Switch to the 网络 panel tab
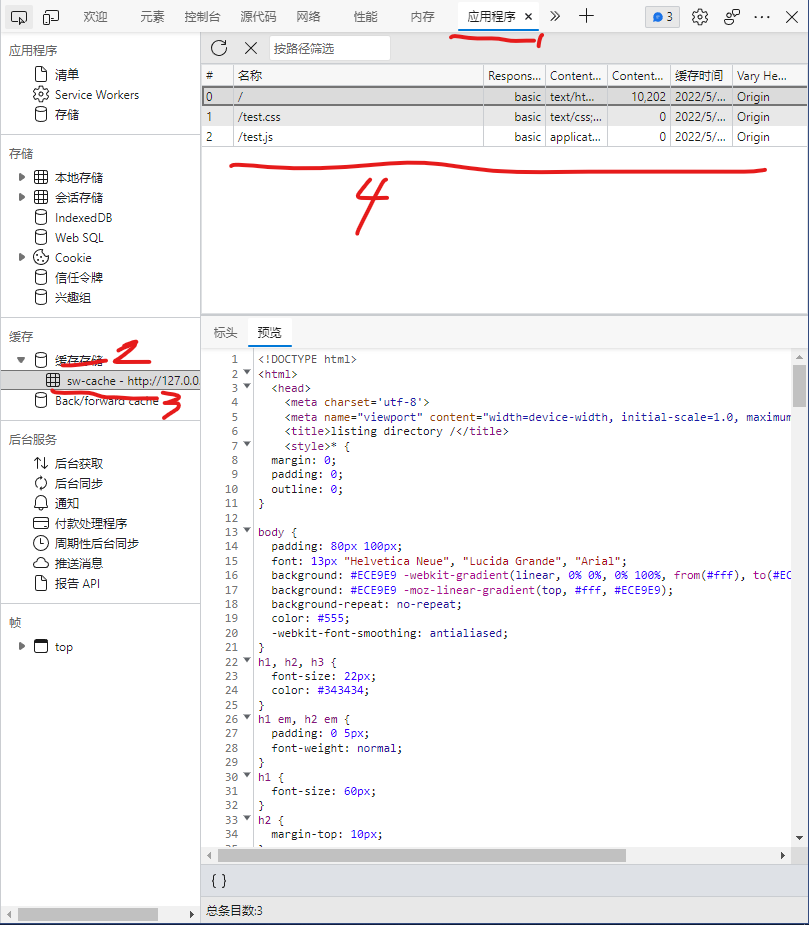 pyautogui.click(x=309, y=17)
